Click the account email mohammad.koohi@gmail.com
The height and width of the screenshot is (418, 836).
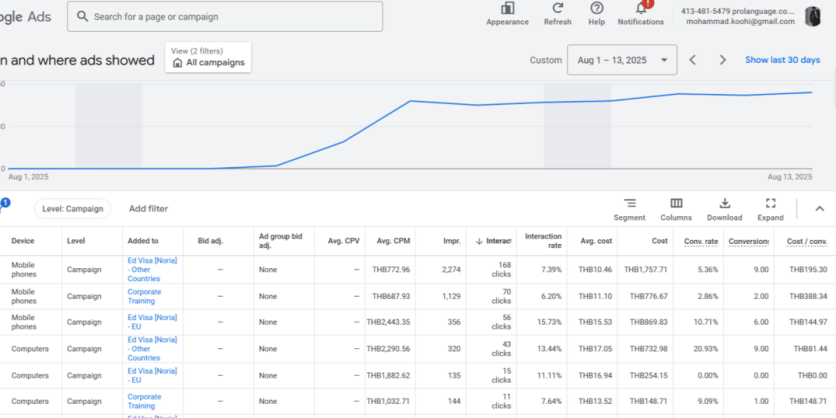pos(741,22)
